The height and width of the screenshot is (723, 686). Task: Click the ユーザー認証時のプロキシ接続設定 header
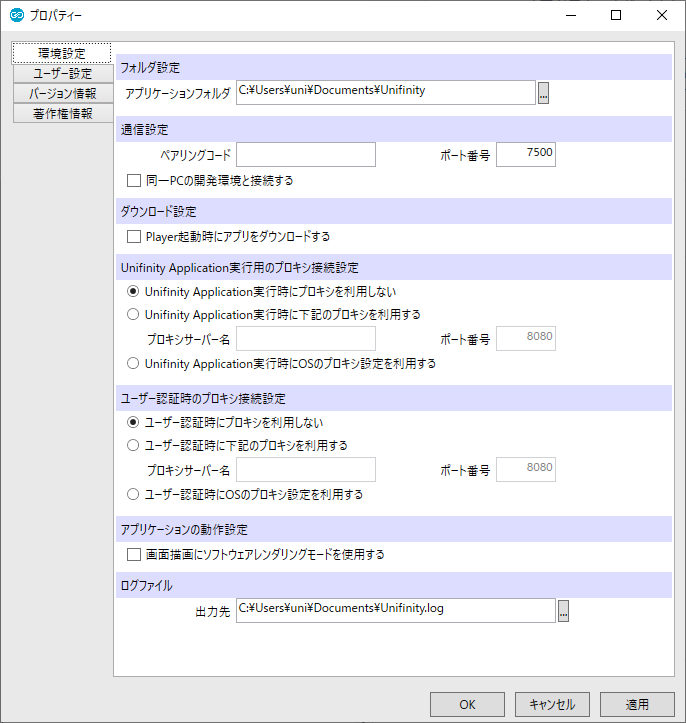[394, 398]
